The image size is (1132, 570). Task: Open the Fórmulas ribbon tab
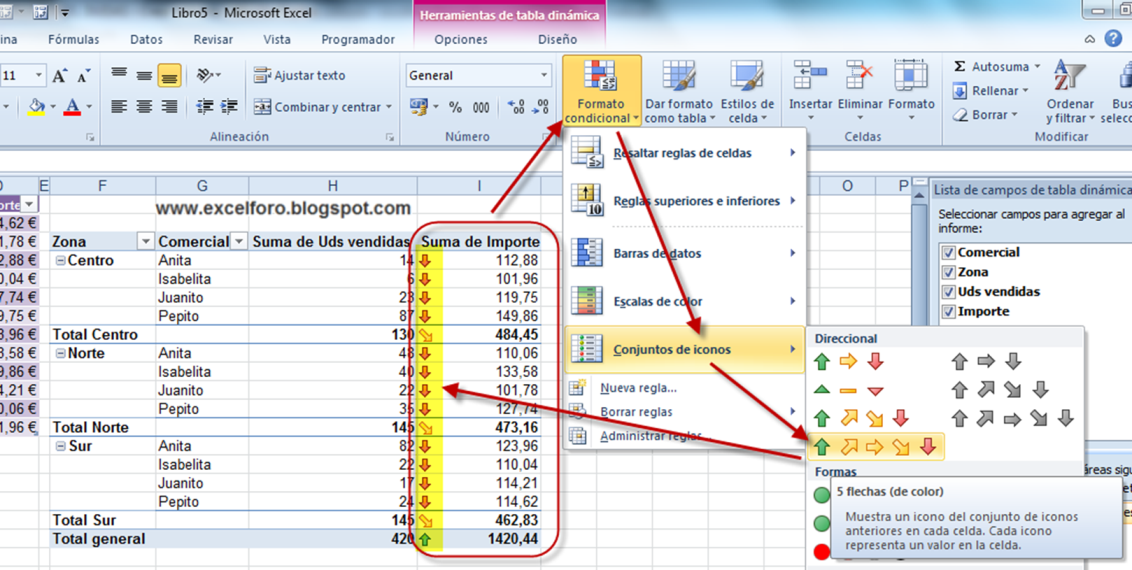(74, 40)
